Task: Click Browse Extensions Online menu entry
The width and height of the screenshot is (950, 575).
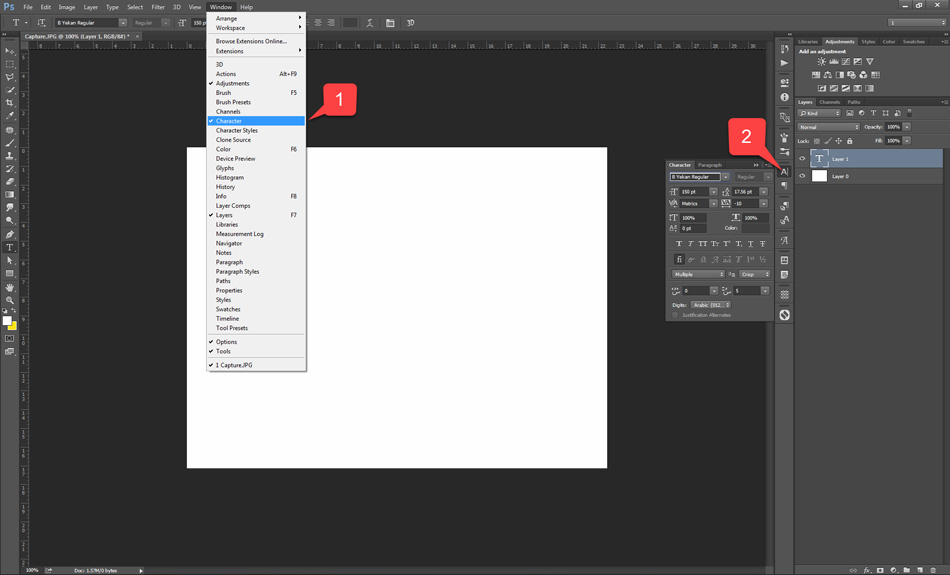Action: [x=251, y=41]
